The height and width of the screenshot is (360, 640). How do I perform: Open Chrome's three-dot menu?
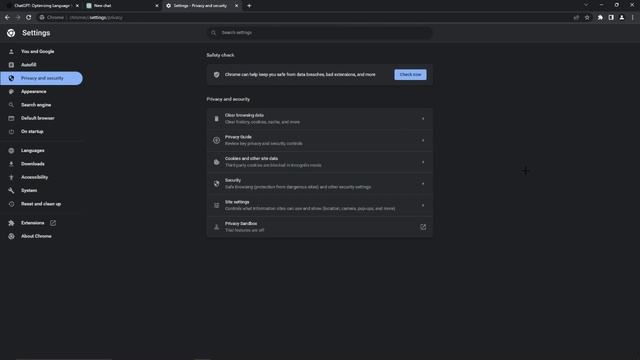[x=633, y=18]
